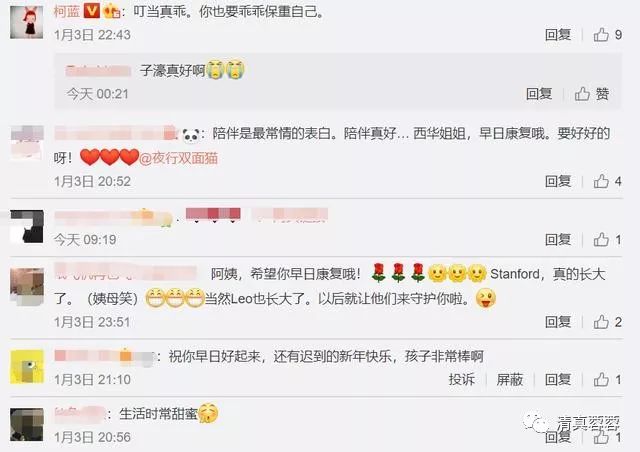Like the 1月3日 20:52 comment
The image size is (640, 452).
pyautogui.click(x=608, y=181)
